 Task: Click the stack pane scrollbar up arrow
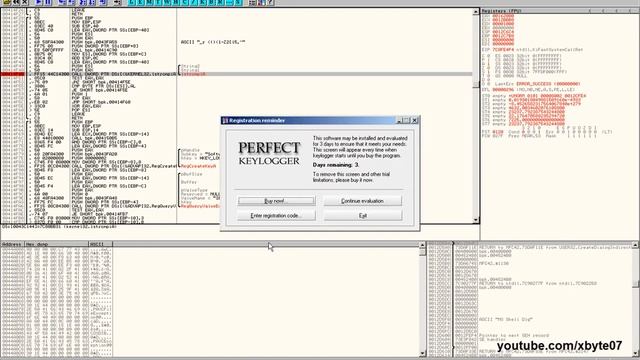pos(635,245)
